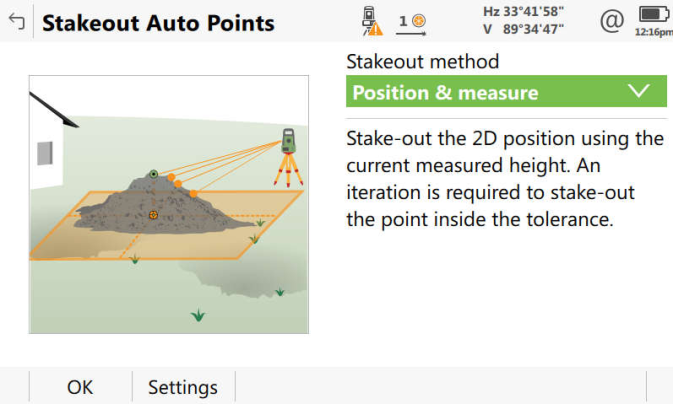Go back using the return arrow
673x404 pixels.
coord(16,22)
